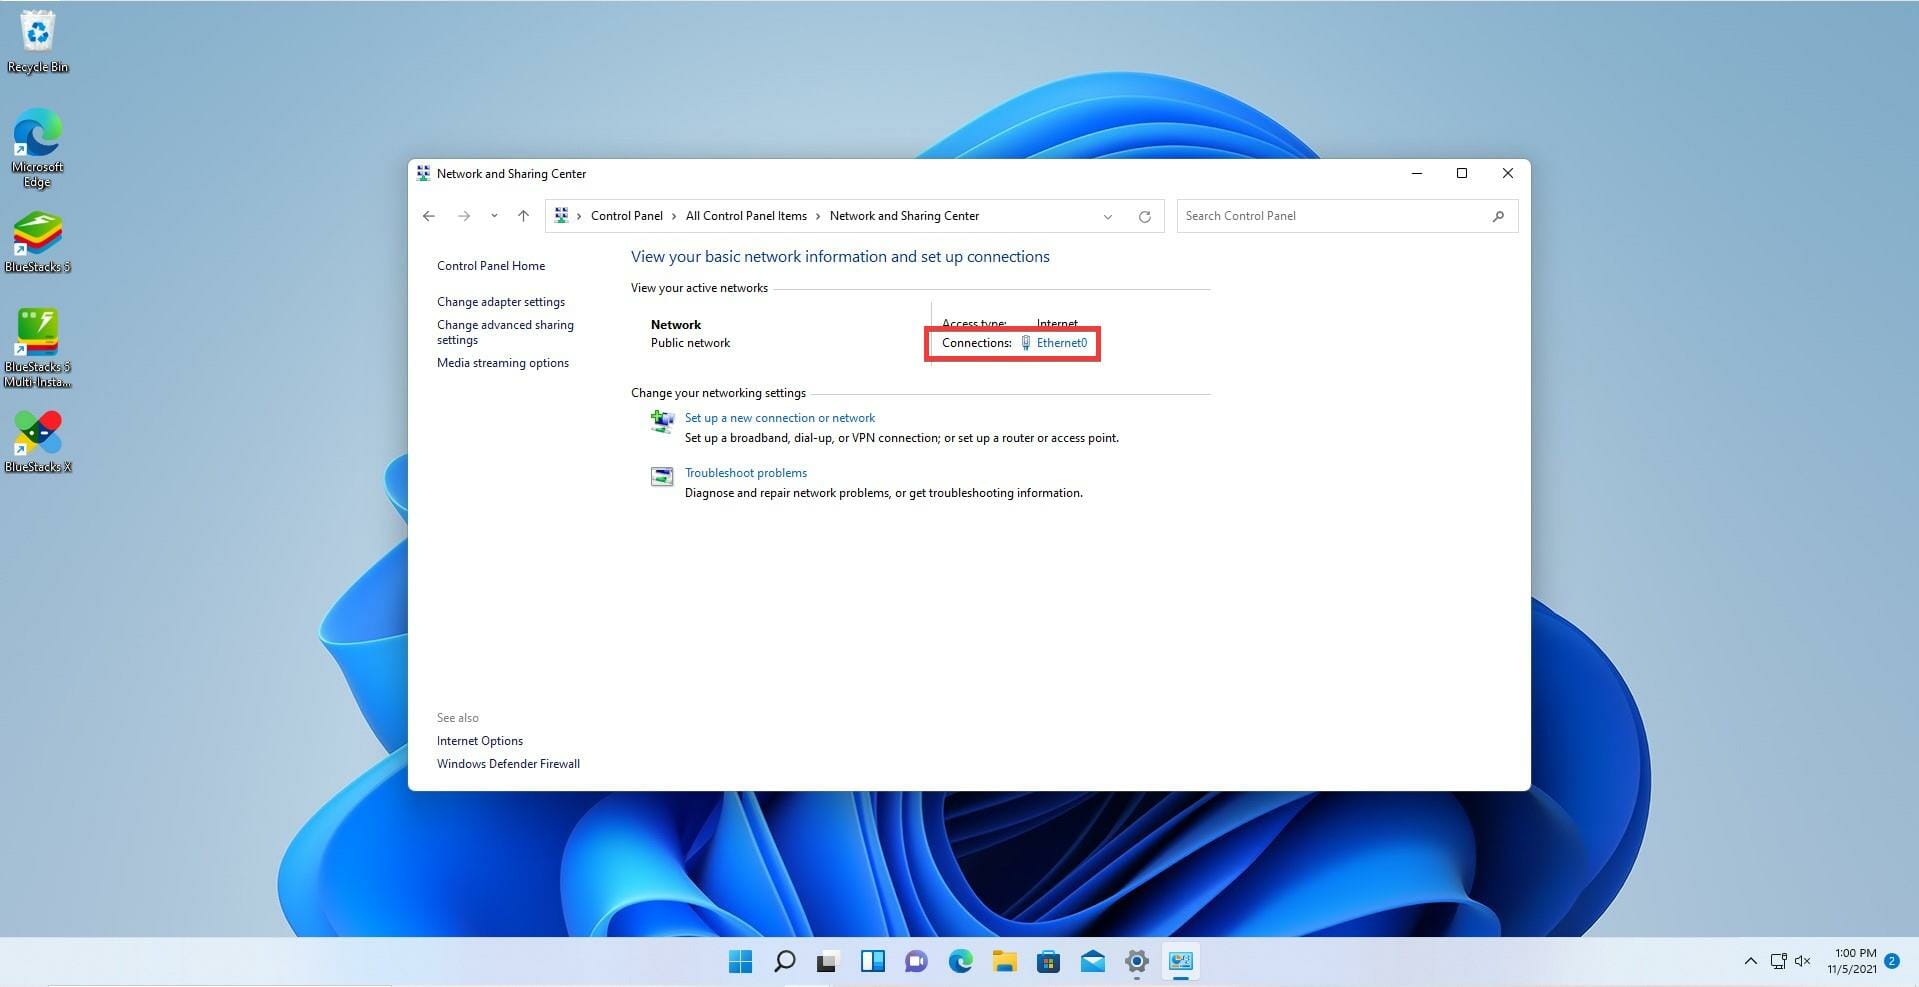
Task: Open Mail from the taskbar
Action: tap(1093, 962)
